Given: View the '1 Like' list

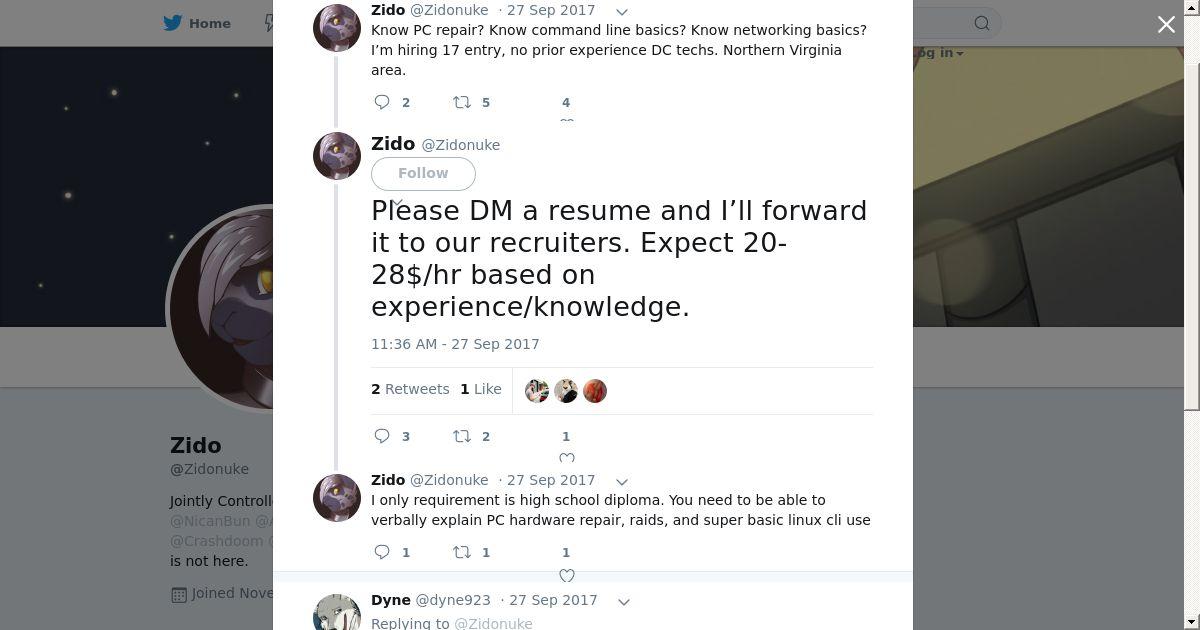Looking at the screenshot, I should tap(481, 389).
